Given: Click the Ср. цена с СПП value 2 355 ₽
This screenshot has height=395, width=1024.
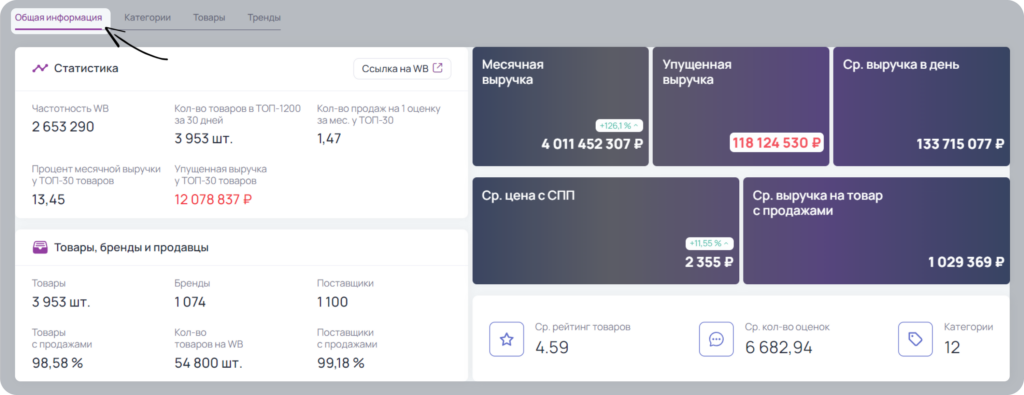Looking at the screenshot, I should (x=709, y=262).
